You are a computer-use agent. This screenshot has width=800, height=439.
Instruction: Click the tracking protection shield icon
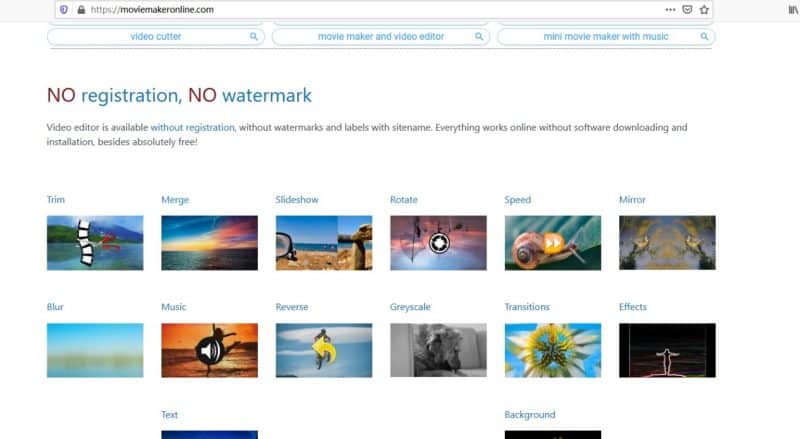pyautogui.click(x=64, y=10)
